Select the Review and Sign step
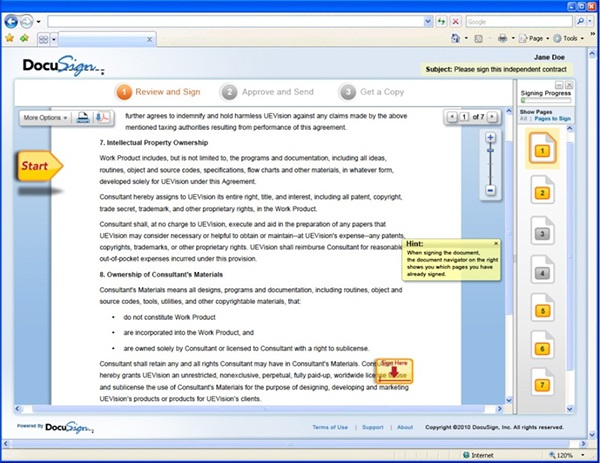 pos(158,92)
